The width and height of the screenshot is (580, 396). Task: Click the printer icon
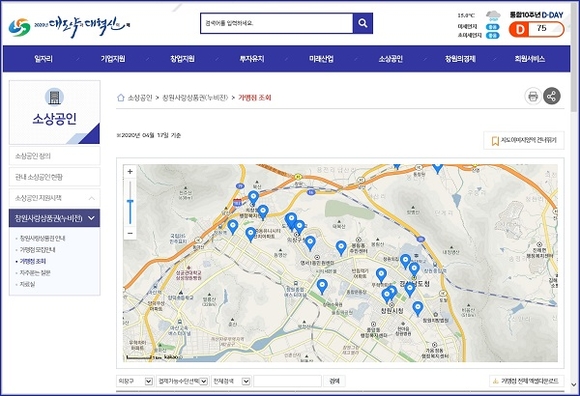[533, 97]
